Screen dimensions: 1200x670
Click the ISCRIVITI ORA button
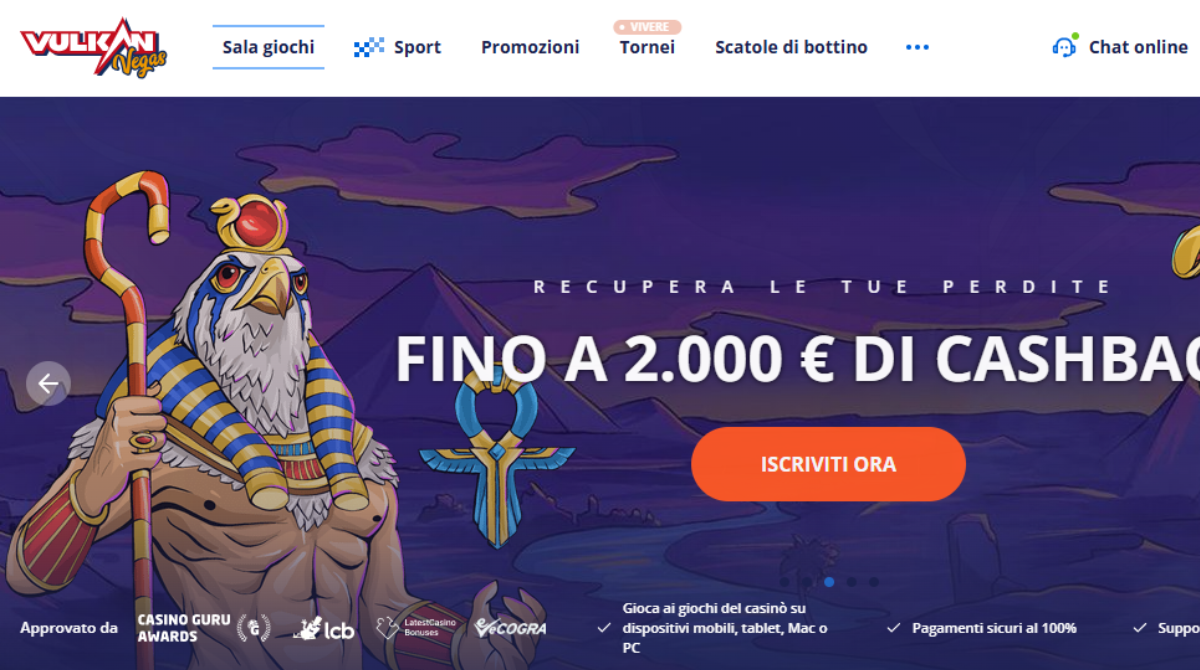pos(828,464)
